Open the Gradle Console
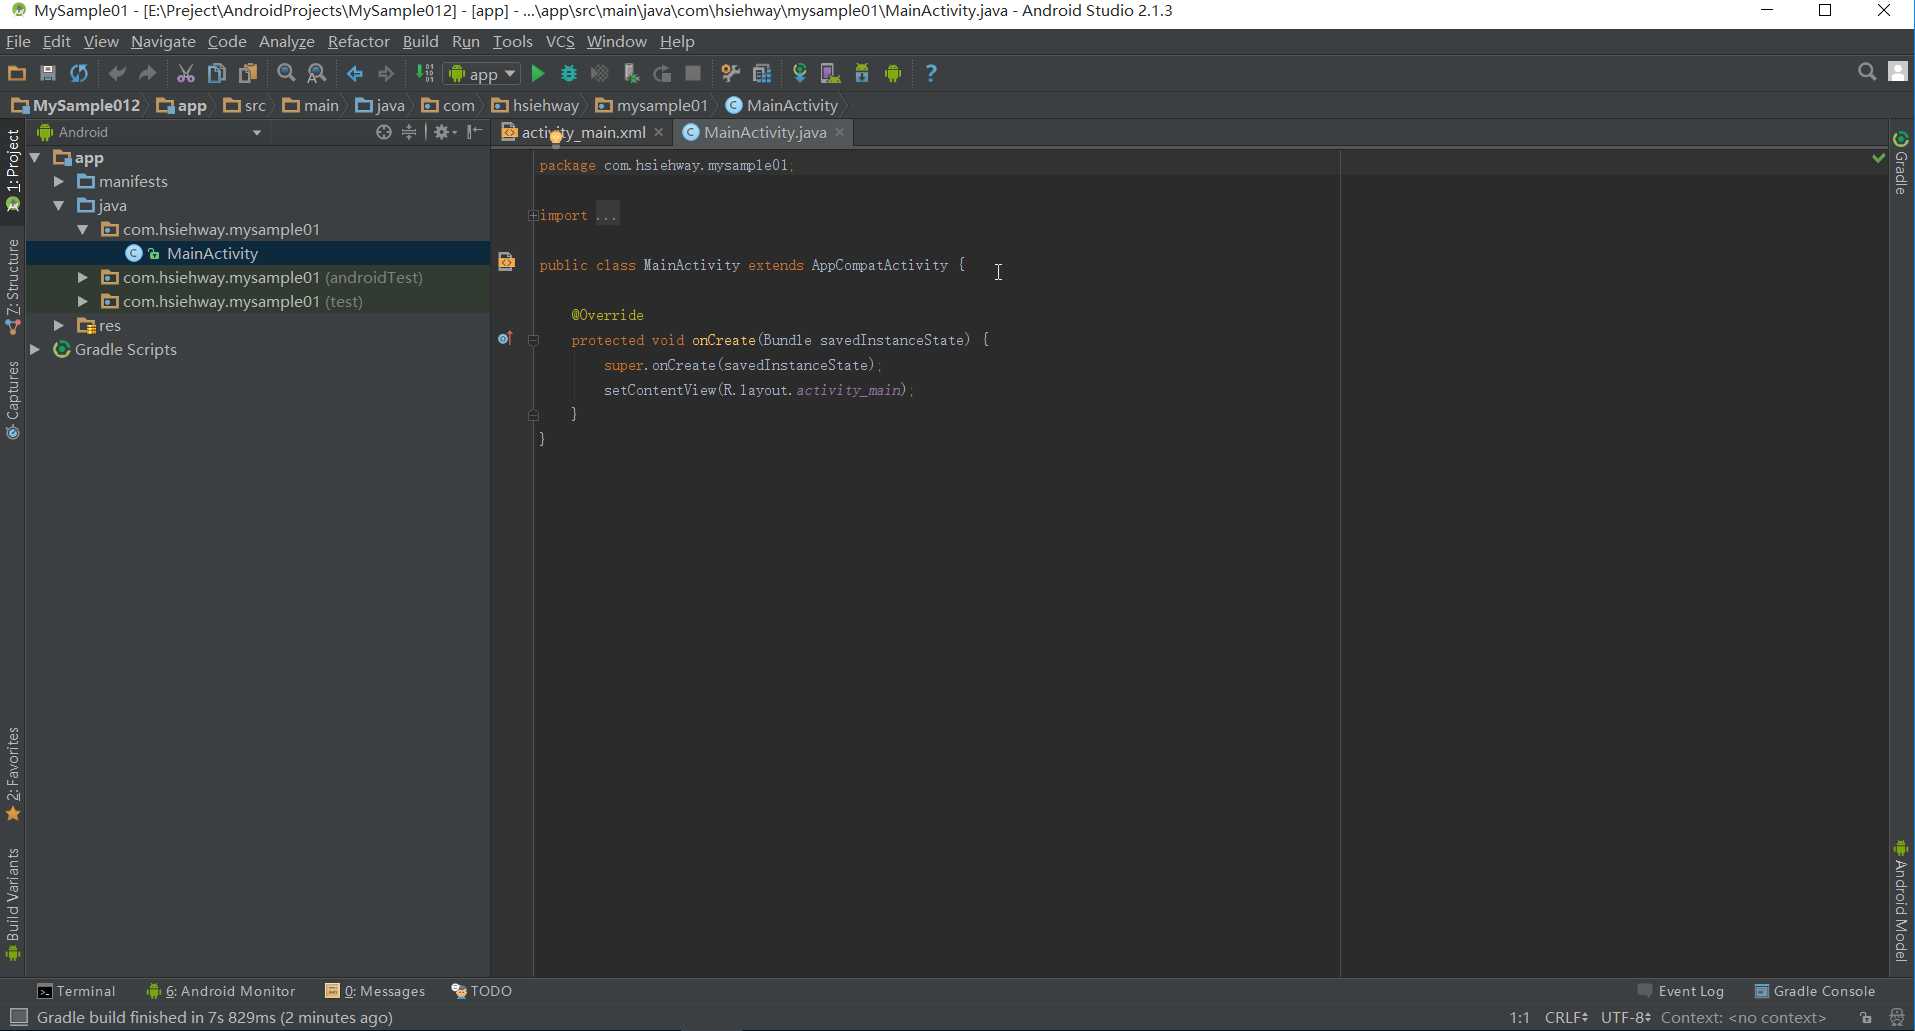The image size is (1915, 1031). click(x=1815, y=991)
